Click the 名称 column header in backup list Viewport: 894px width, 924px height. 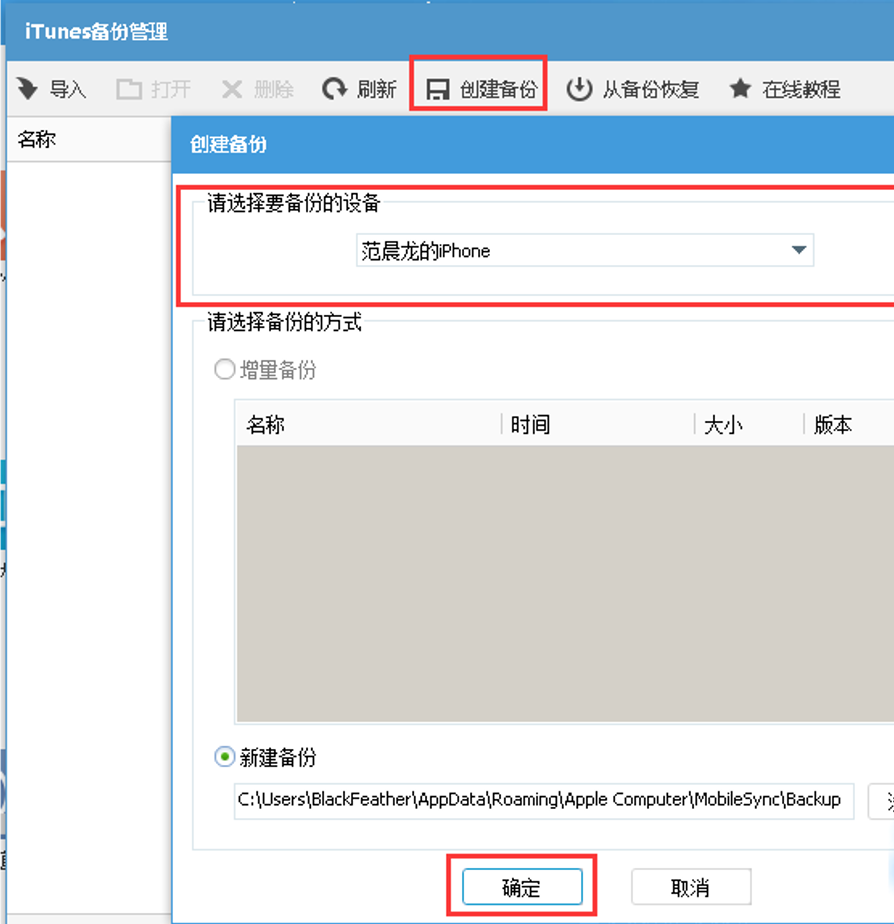266,424
